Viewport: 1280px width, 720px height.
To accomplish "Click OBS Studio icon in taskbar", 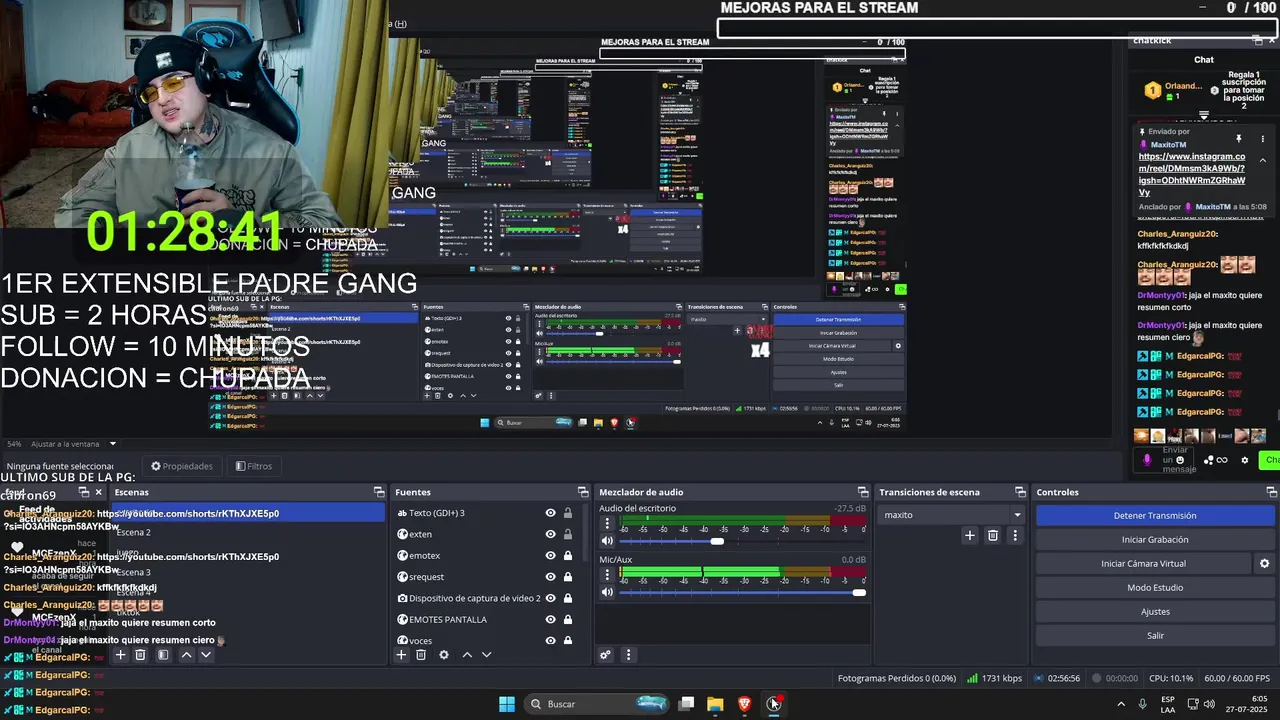I will (x=774, y=704).
